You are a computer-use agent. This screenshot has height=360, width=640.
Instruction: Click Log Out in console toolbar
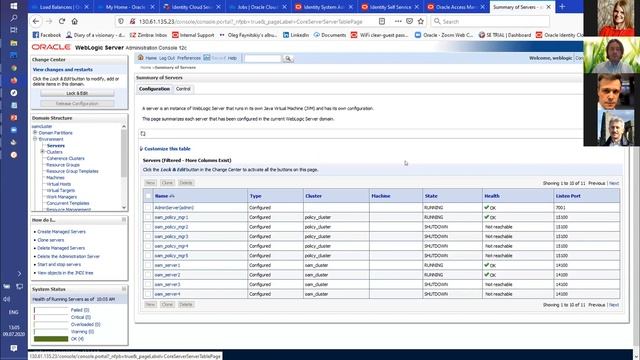[x=167, y=58]
